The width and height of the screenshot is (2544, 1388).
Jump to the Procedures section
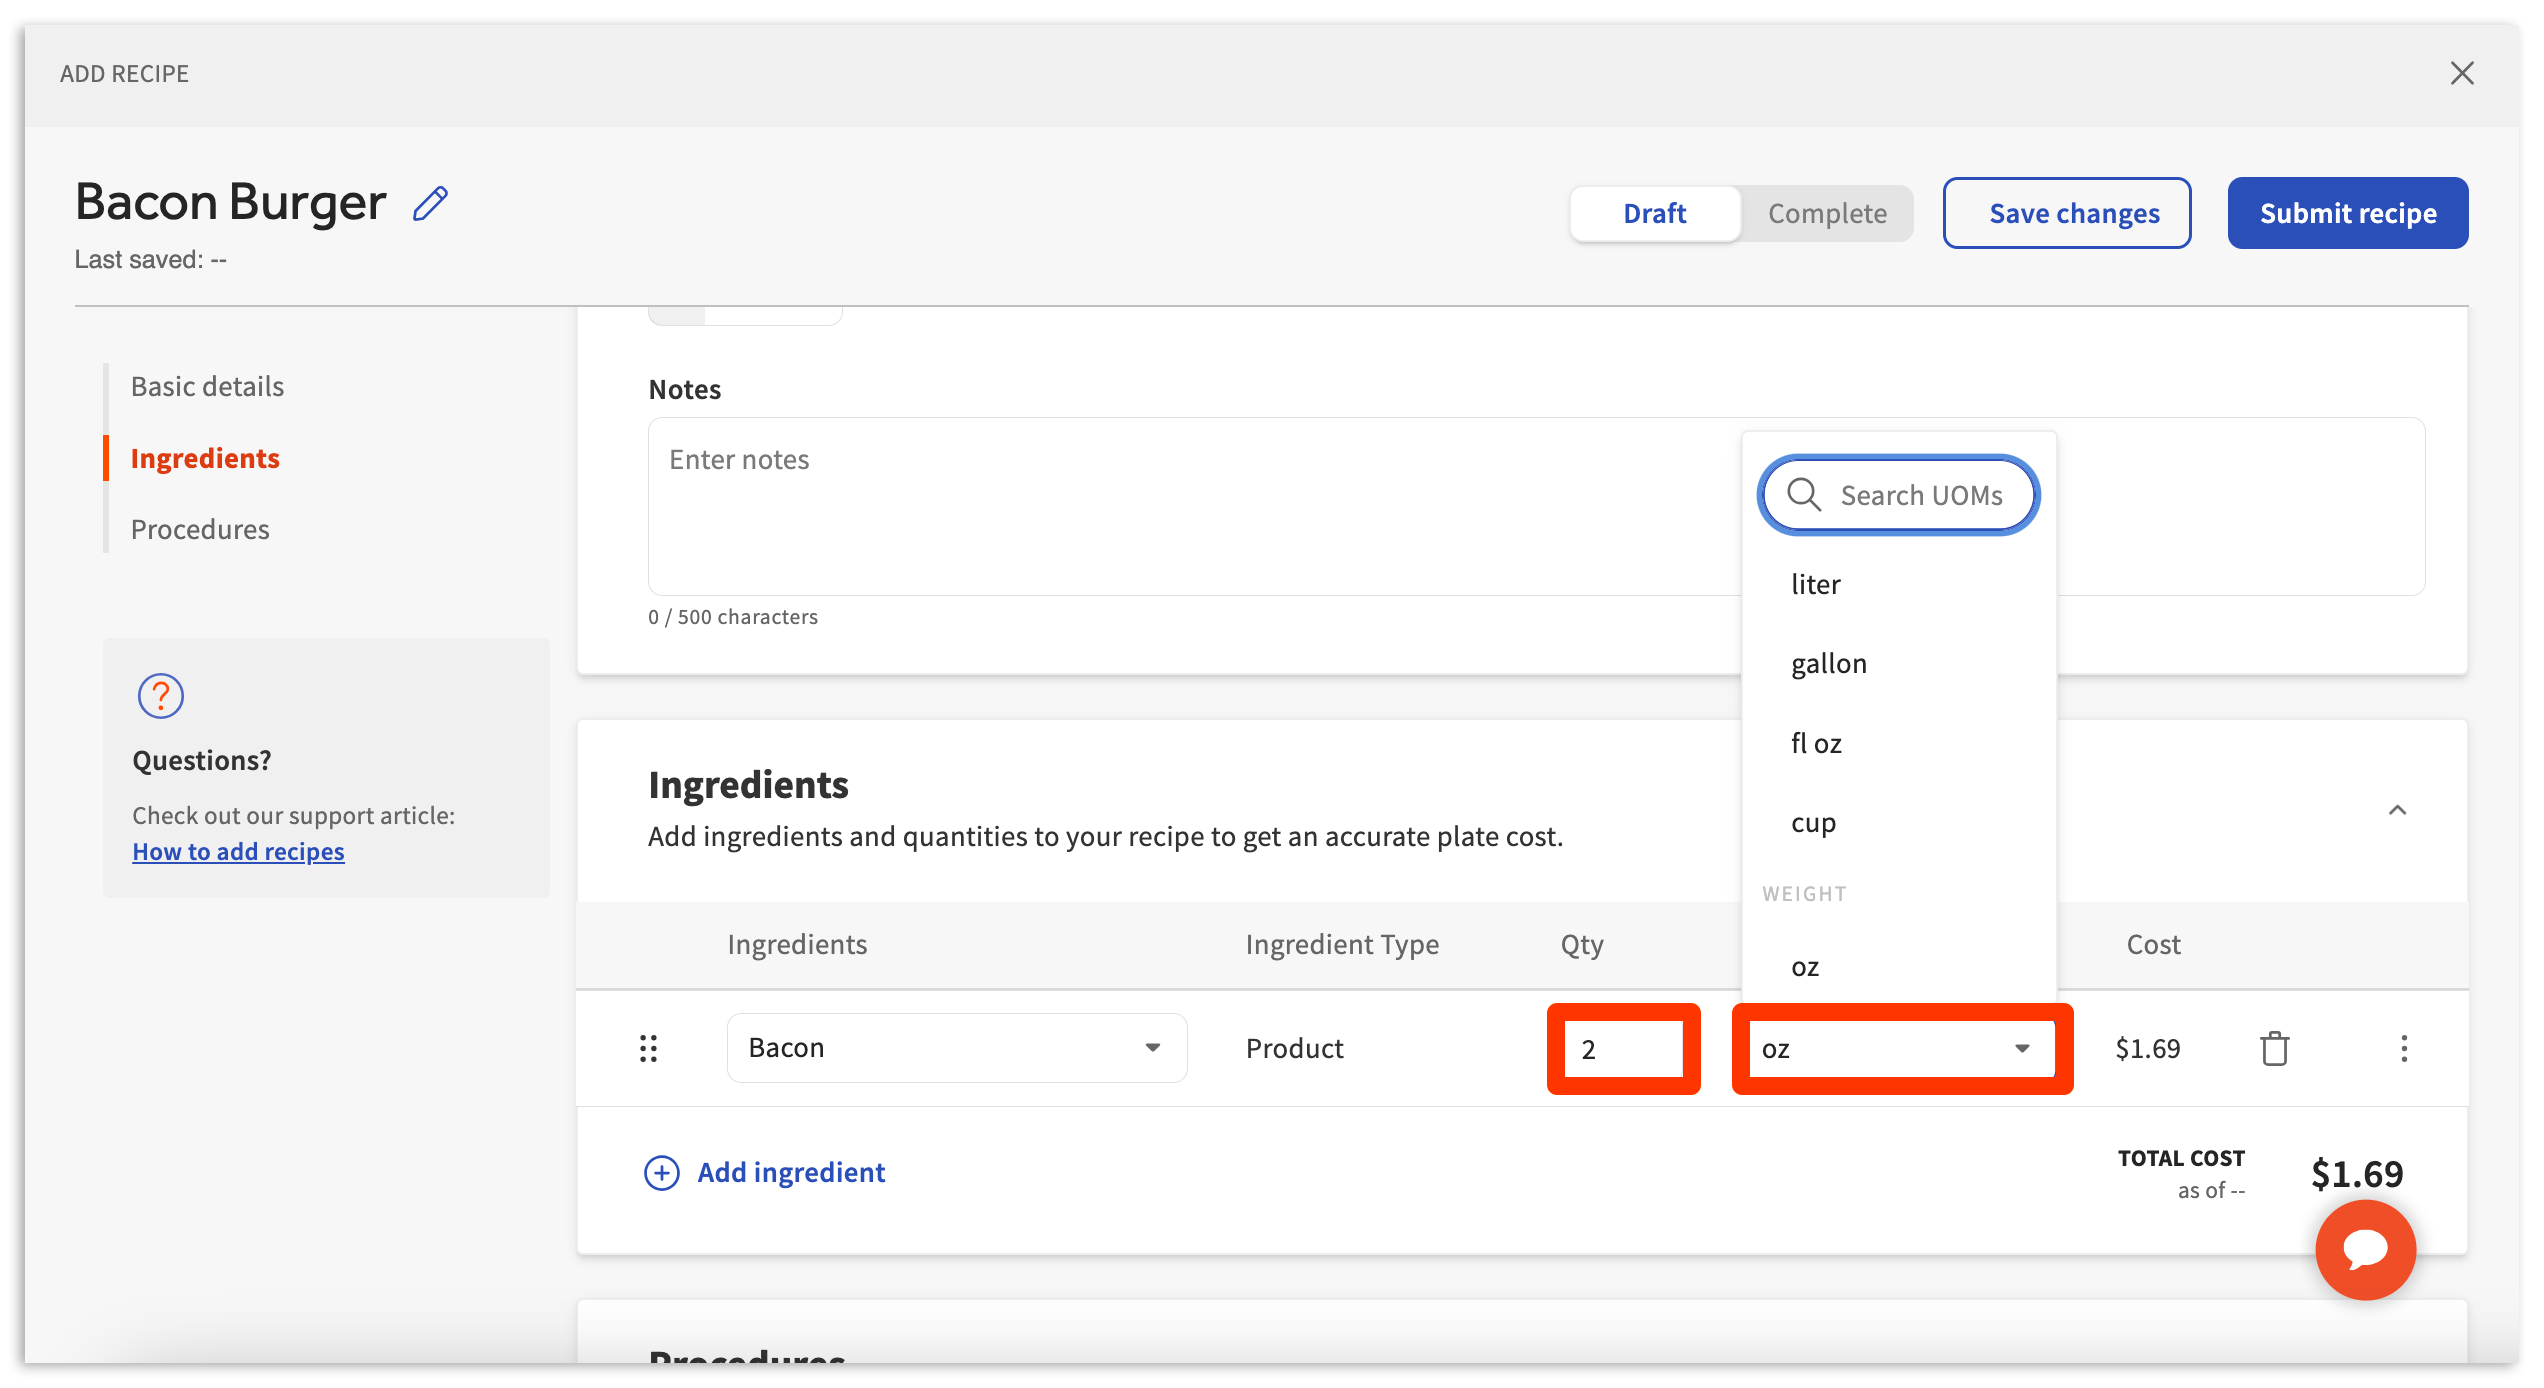[x=200, y=529]
